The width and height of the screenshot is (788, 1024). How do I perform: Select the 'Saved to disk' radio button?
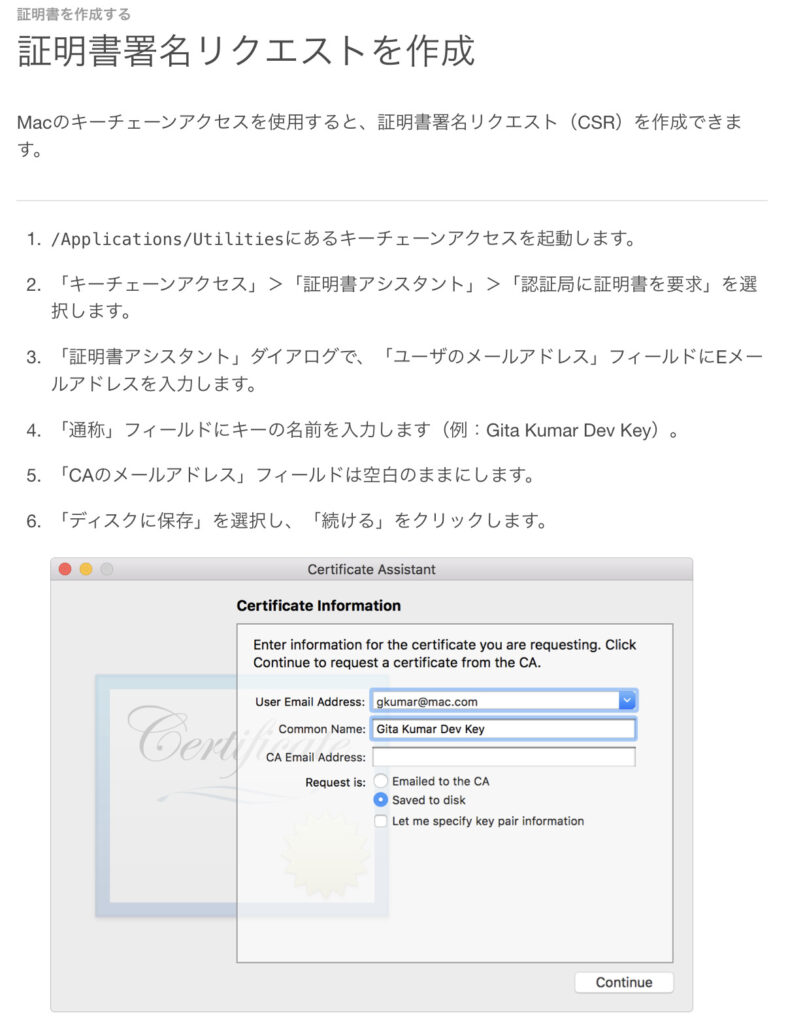pos(381,800)
